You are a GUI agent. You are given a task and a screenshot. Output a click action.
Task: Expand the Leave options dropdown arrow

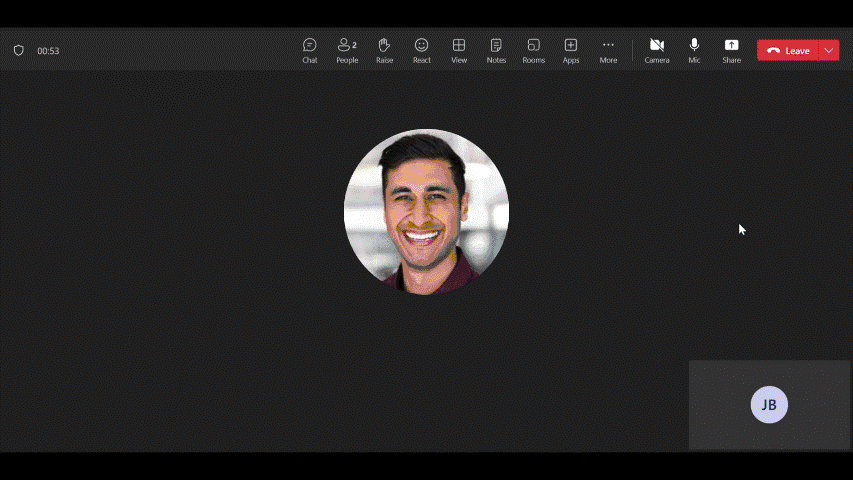(x=829, y=51)
